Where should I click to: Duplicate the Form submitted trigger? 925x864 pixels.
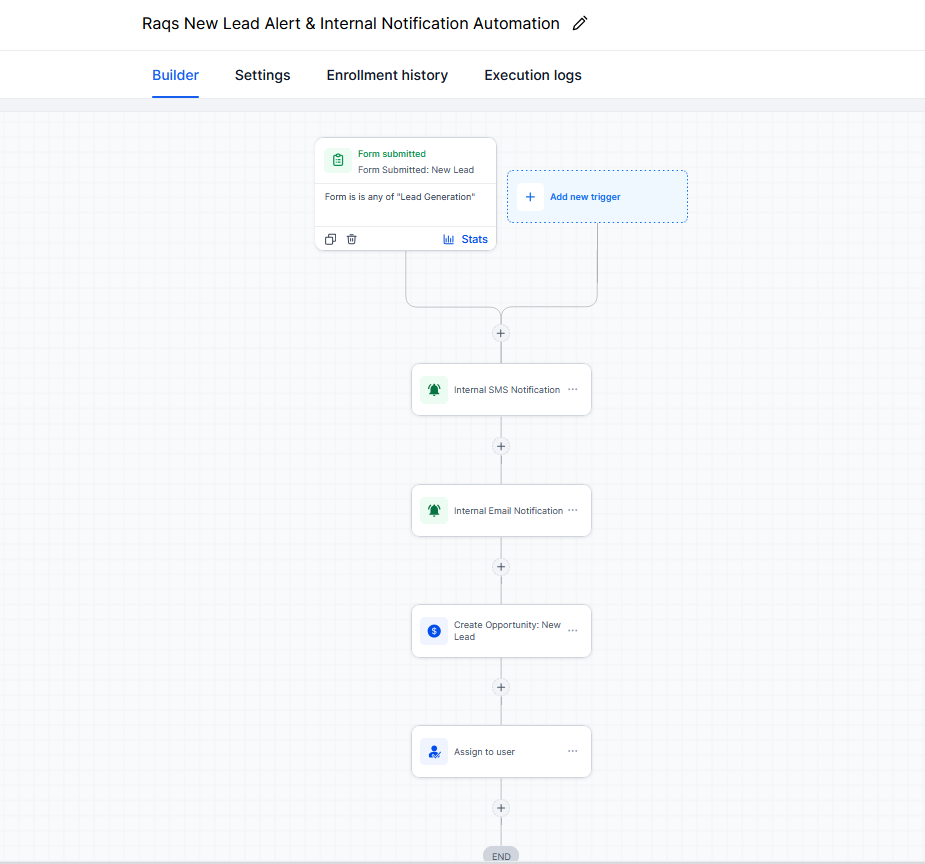coord(330,239)
